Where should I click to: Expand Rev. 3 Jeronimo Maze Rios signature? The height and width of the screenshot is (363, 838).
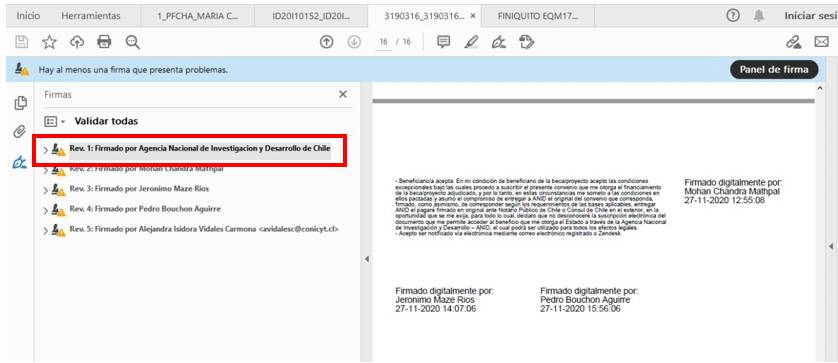point(45,189)
